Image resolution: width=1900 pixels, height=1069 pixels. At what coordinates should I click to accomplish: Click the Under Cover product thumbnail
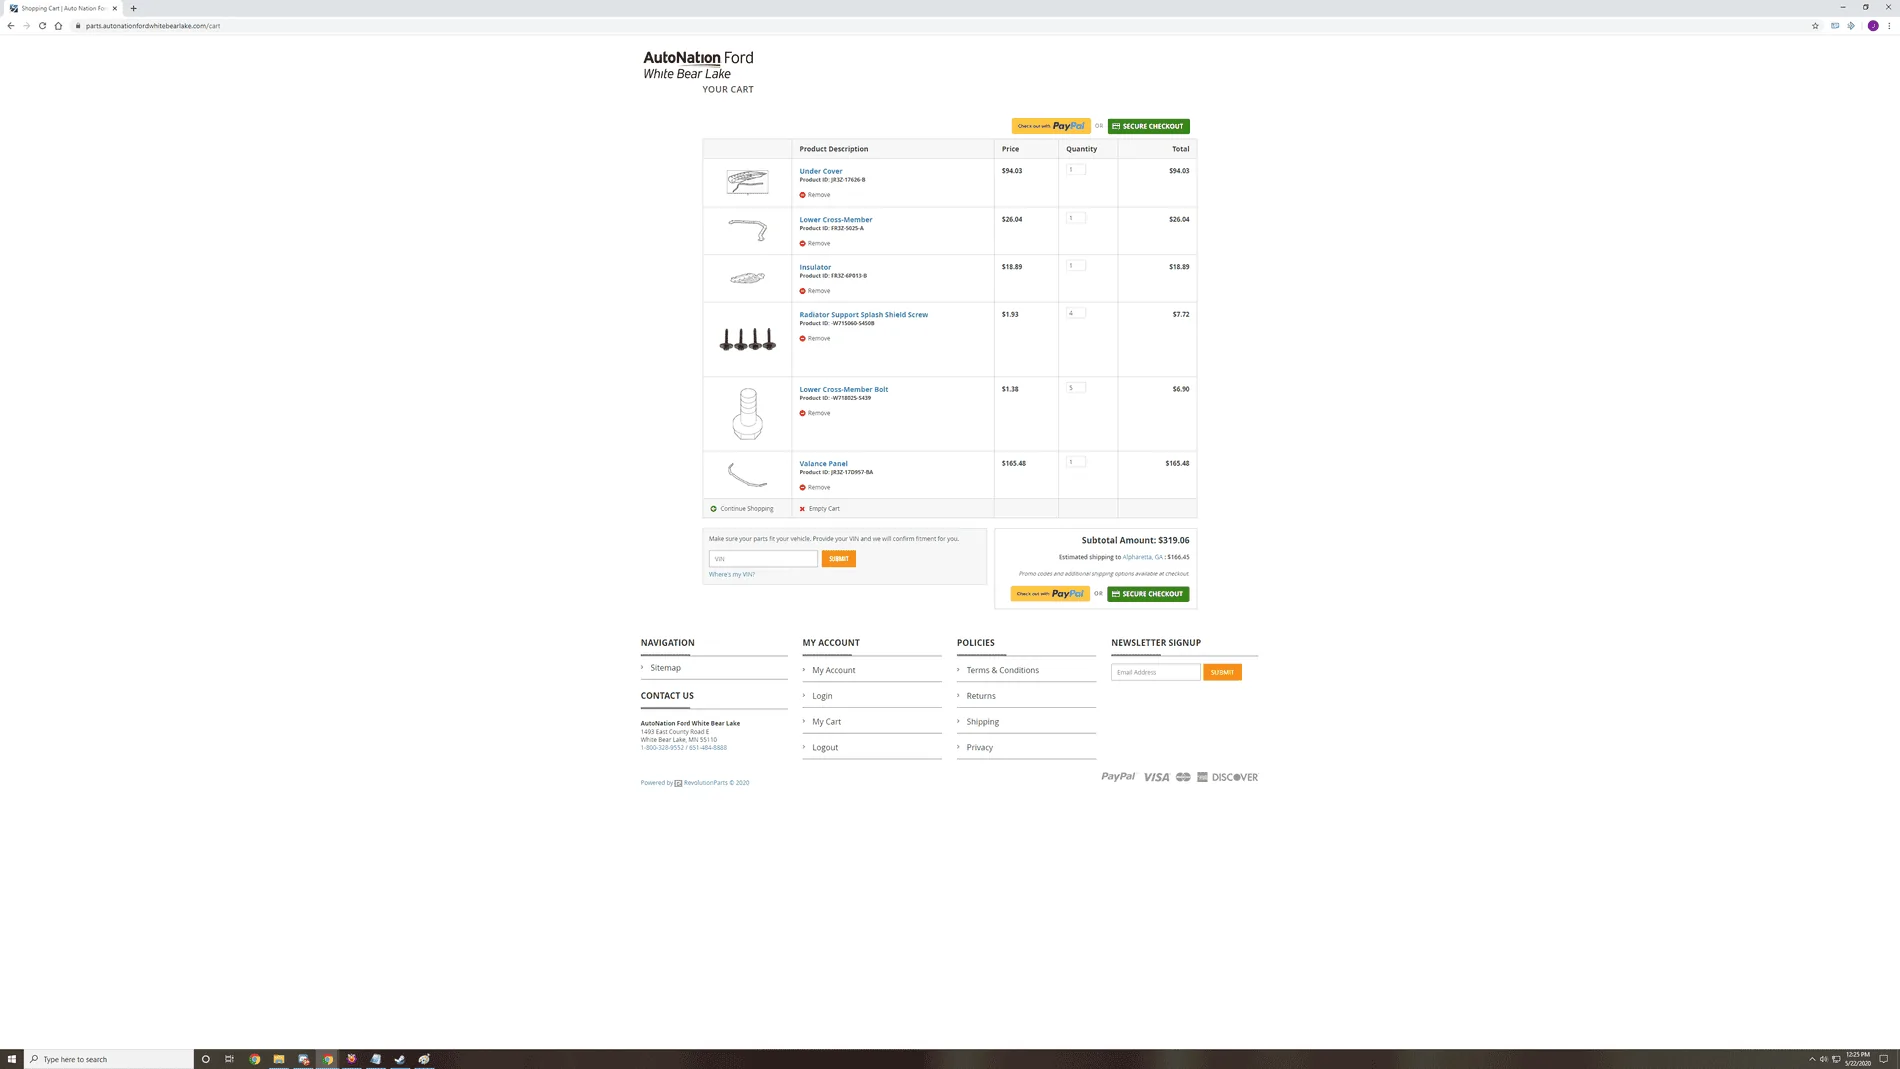[747, 182]
